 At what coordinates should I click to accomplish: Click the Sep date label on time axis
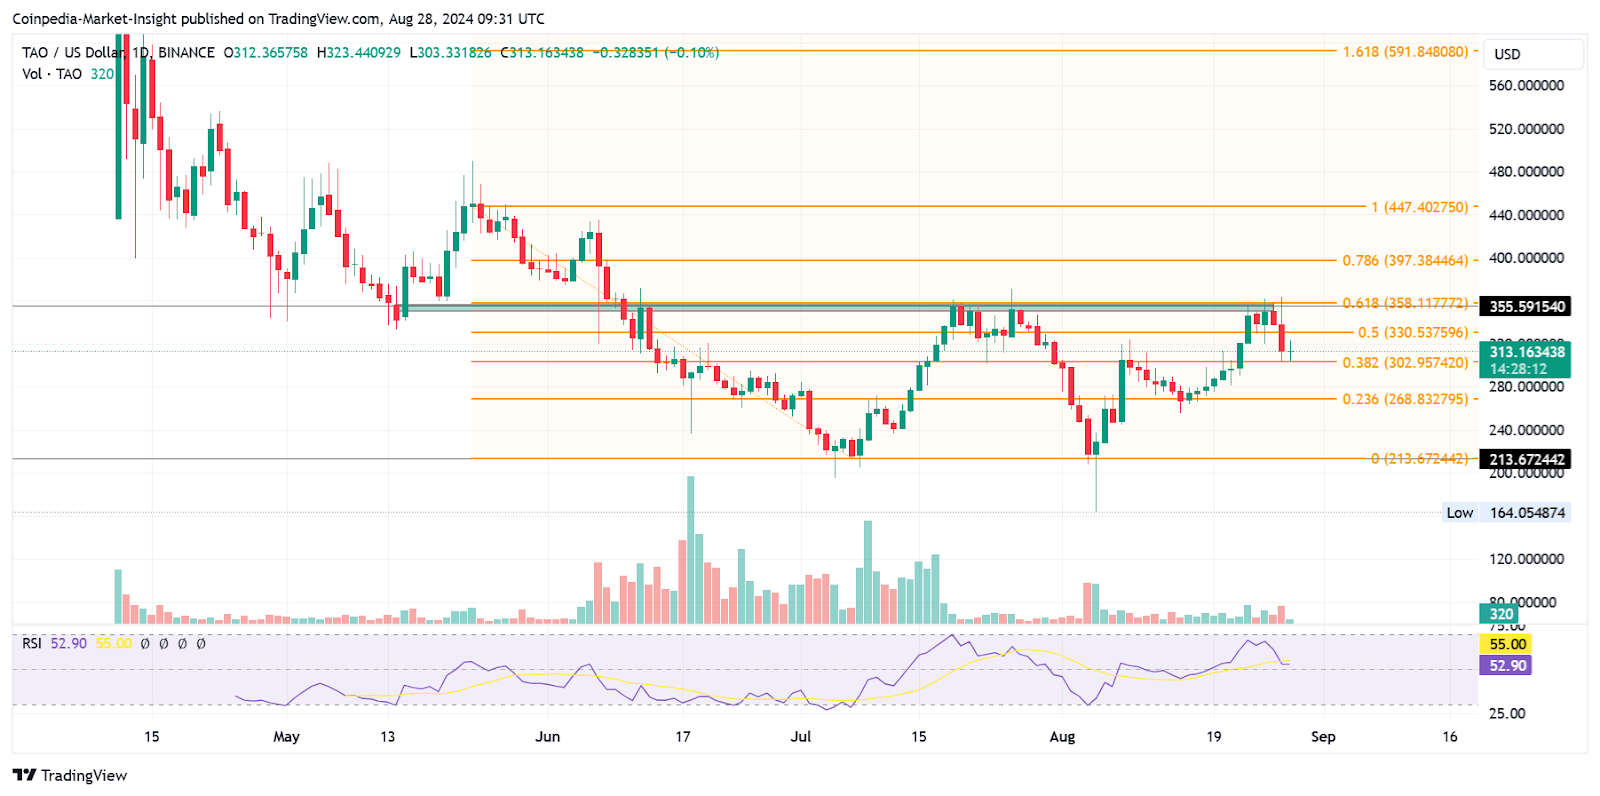[1323, 737]
